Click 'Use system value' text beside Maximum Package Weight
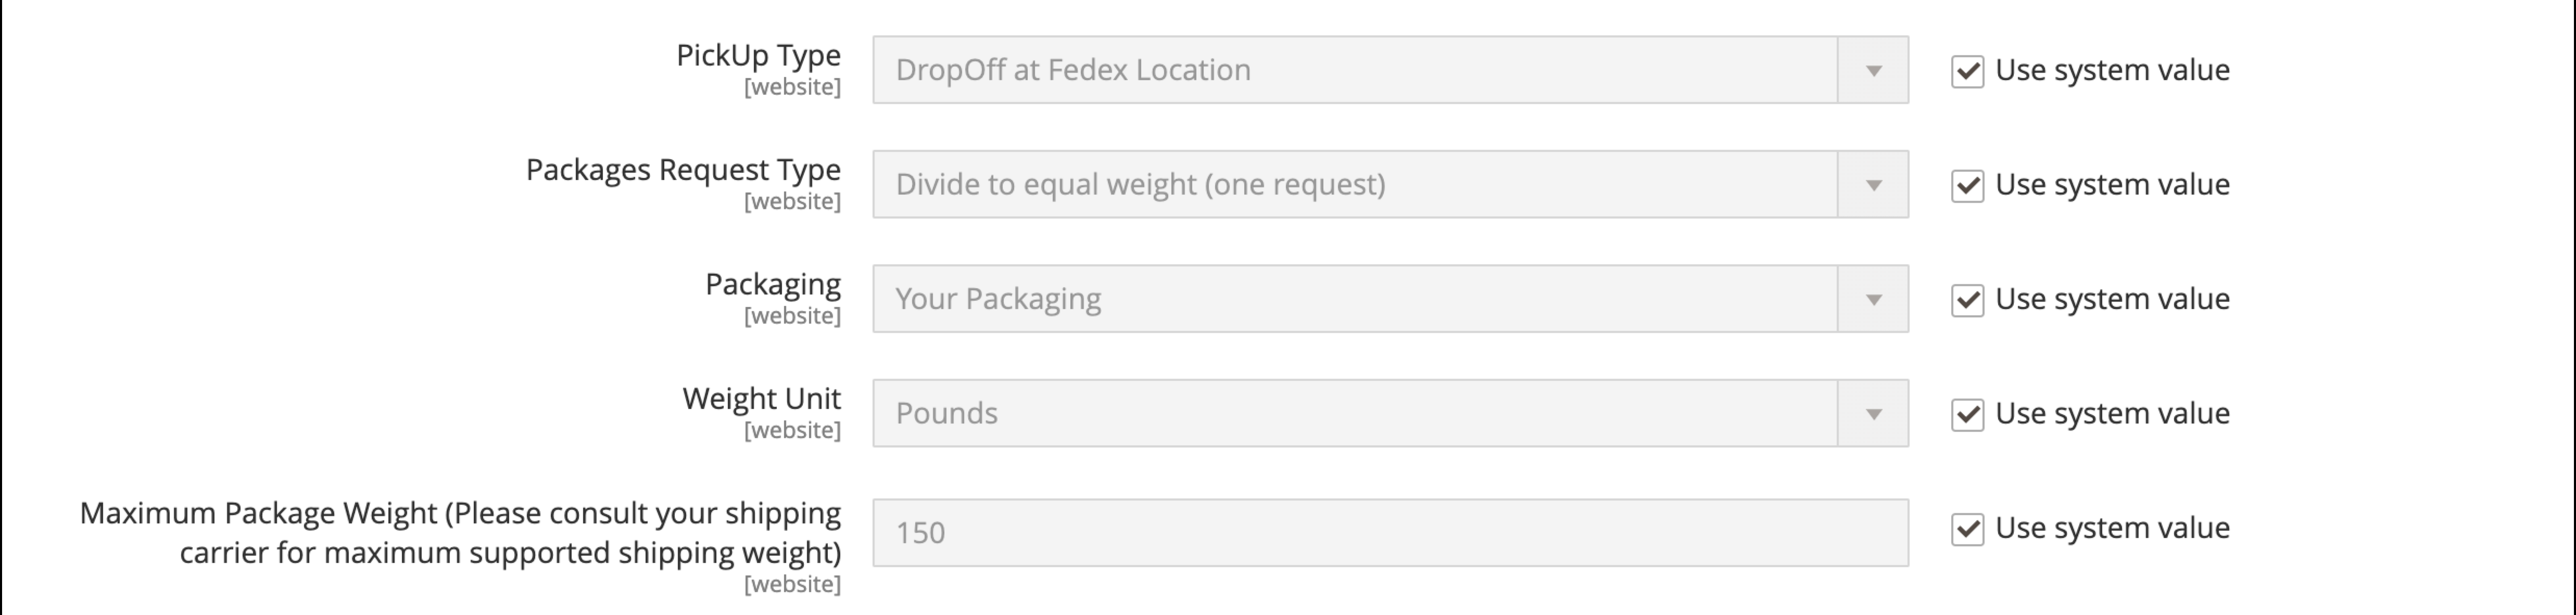 2112,528
